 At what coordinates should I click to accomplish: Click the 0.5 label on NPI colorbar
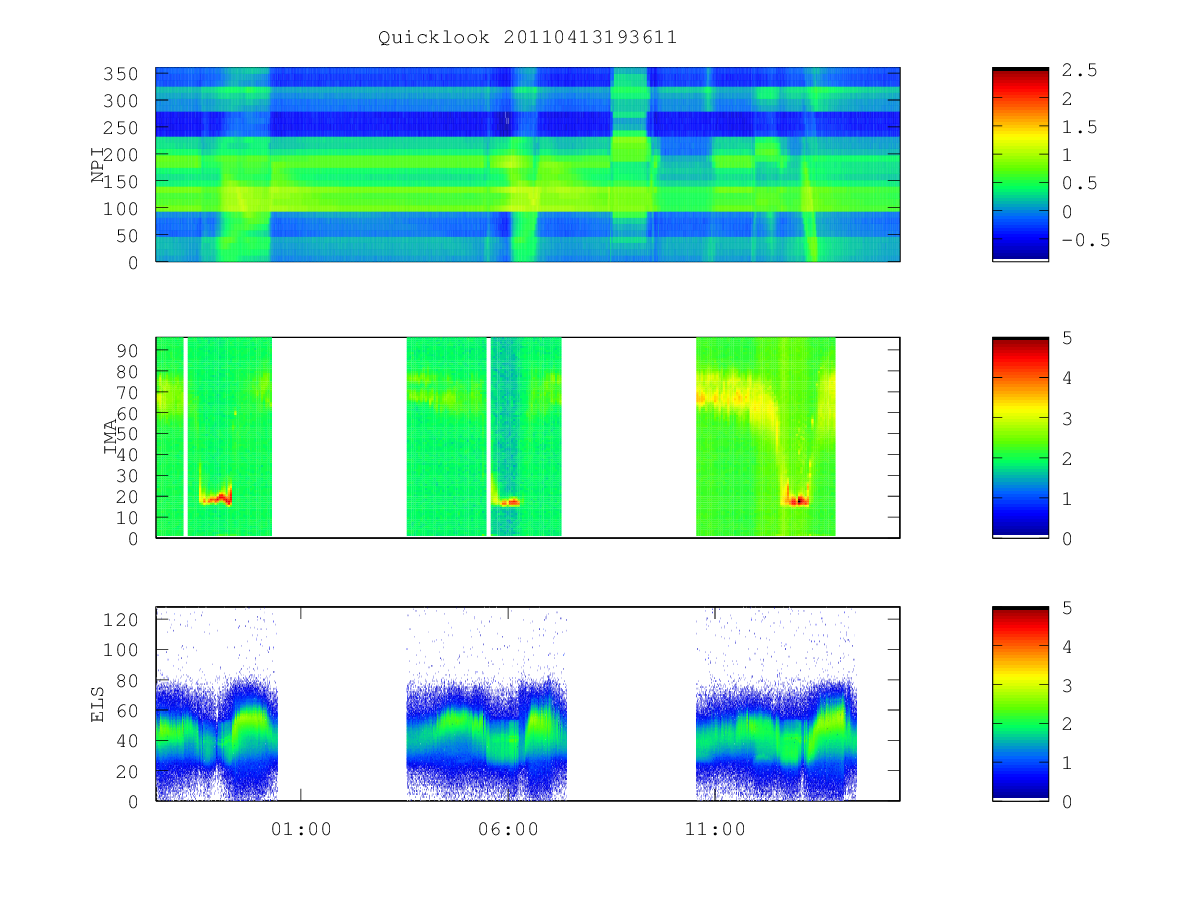[1080, 183]
